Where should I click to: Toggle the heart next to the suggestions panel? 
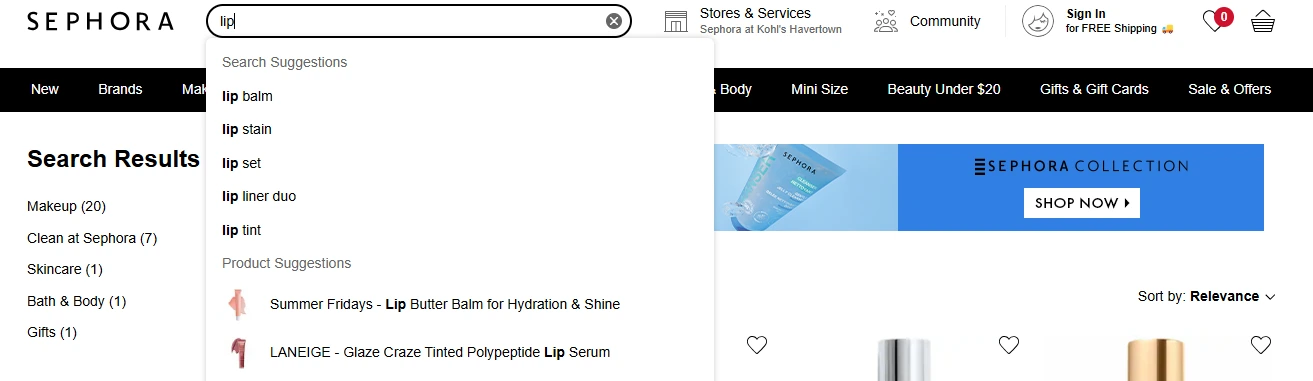pos(757,345)
